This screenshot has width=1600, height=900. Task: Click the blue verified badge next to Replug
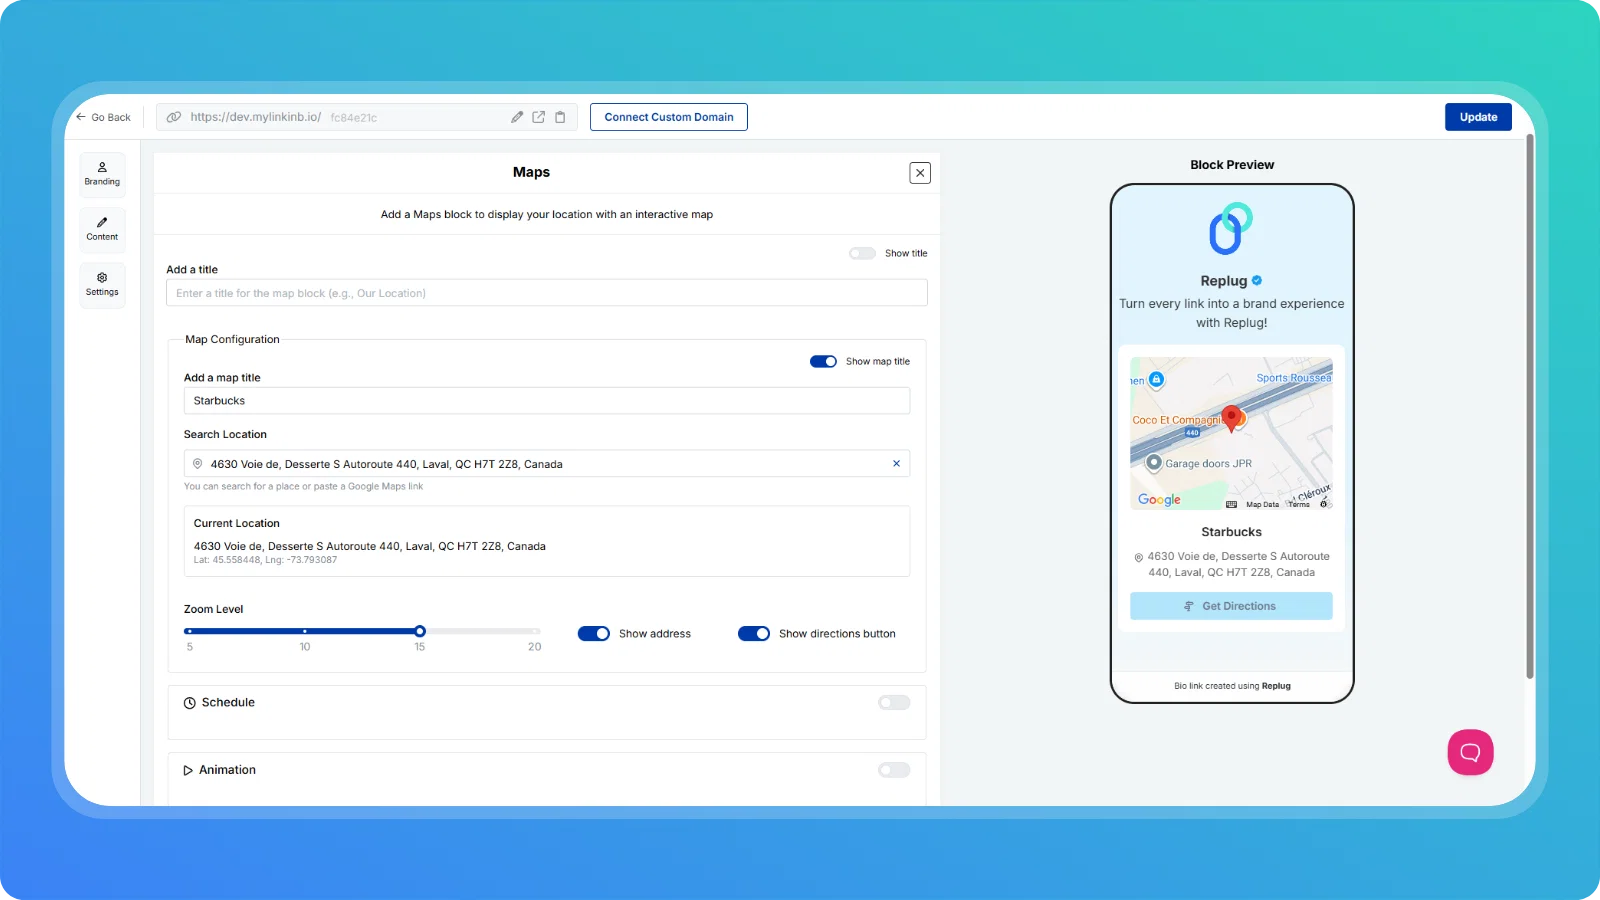(x=1257, y=281)
